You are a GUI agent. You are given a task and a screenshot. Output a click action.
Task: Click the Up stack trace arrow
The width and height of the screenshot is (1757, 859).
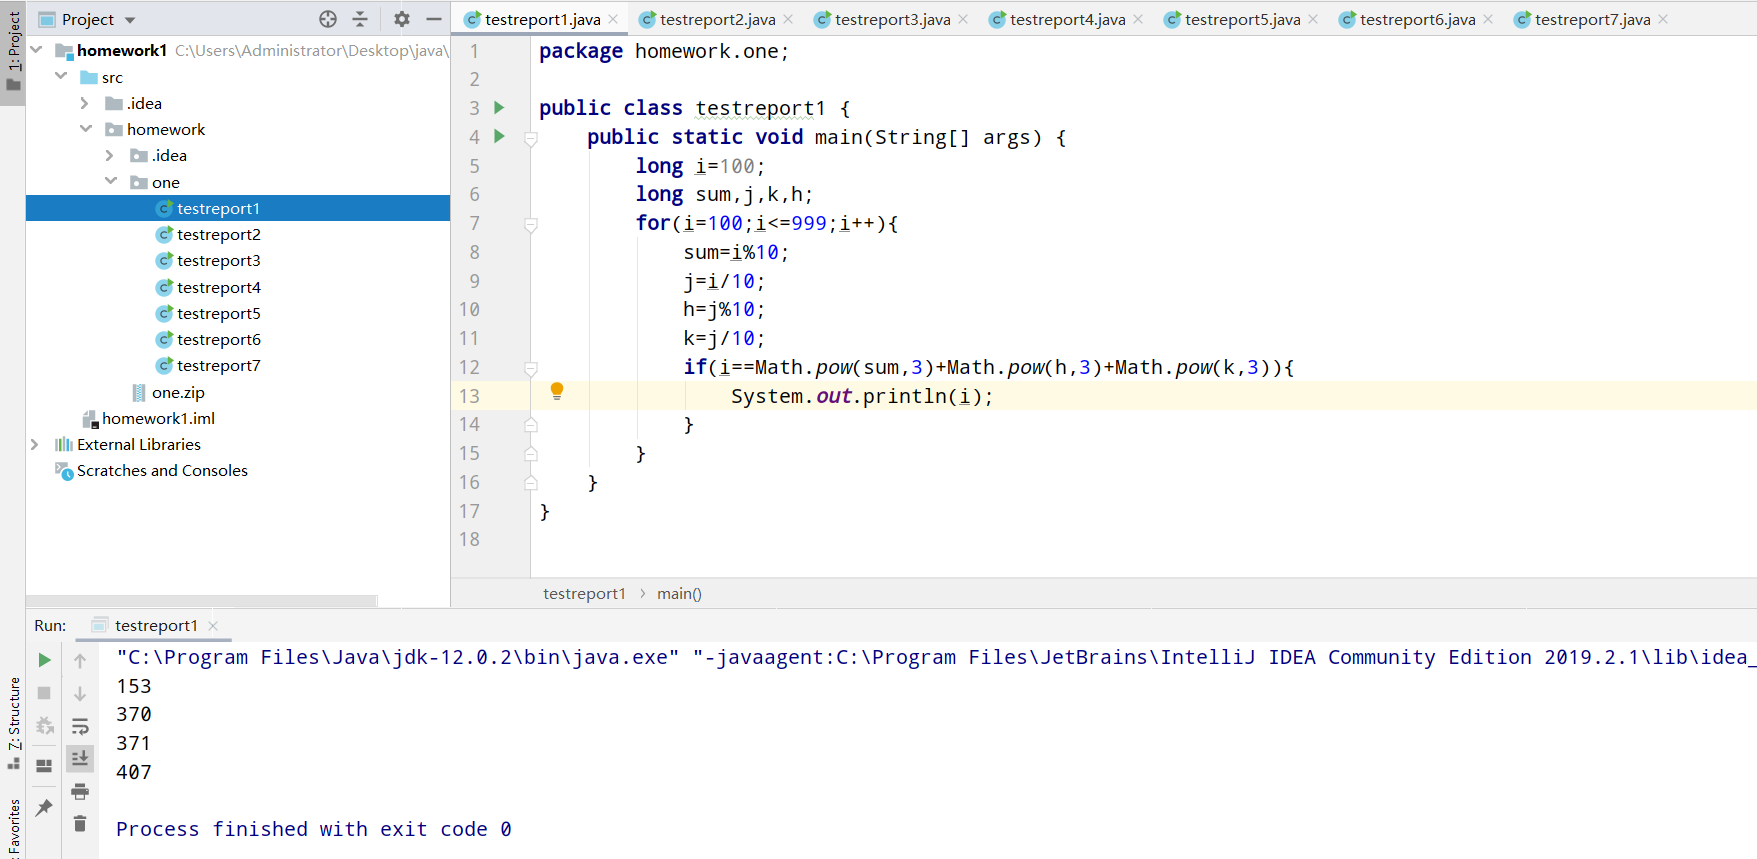click(x=80, y=660)
